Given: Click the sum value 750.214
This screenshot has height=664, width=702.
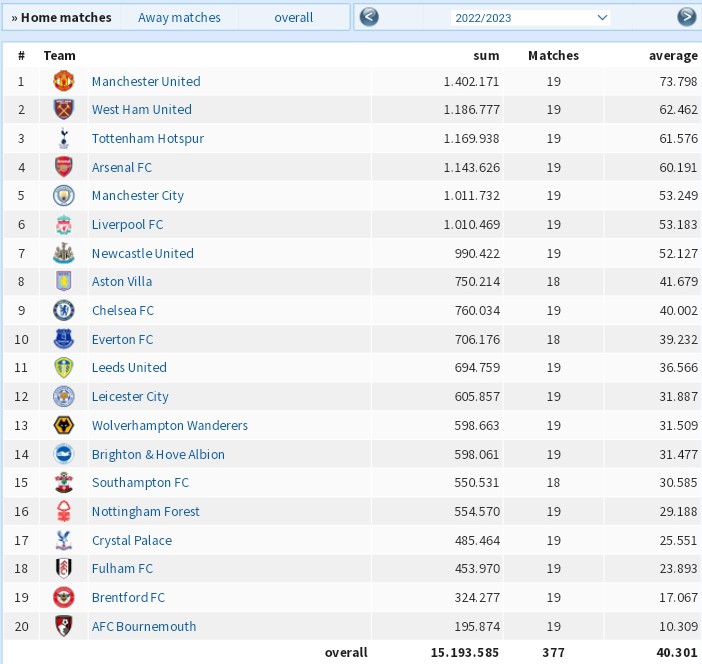Looking at the screenshot, I should 477,282.
